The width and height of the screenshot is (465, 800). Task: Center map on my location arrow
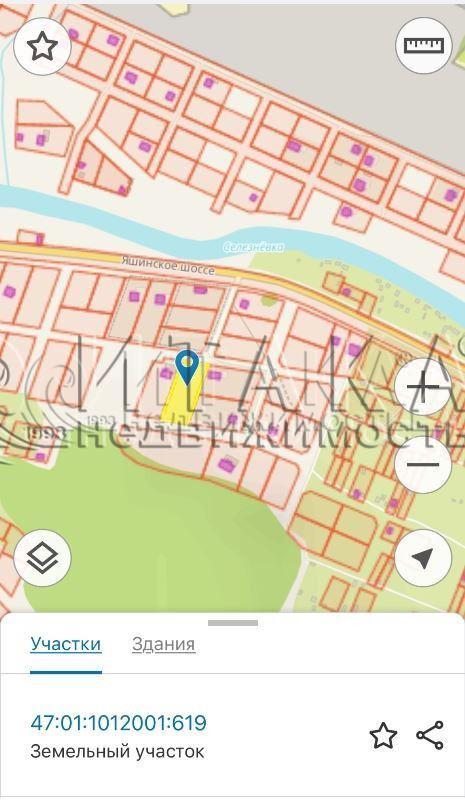(x=423, y=558)
